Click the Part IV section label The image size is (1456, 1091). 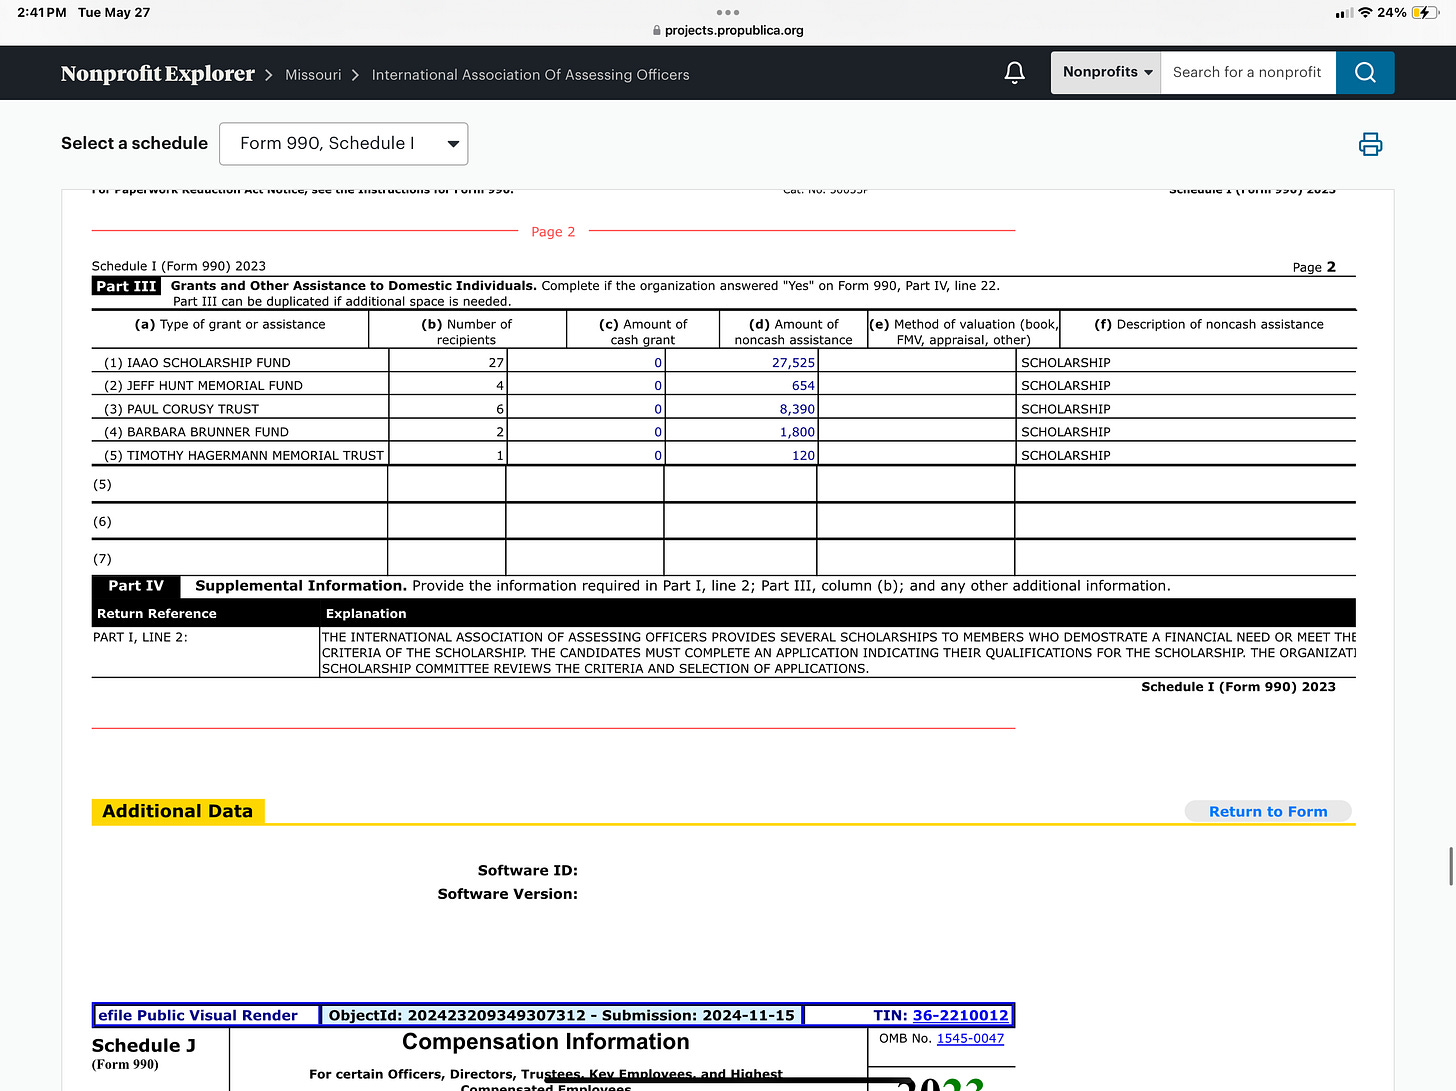(136, 586)
